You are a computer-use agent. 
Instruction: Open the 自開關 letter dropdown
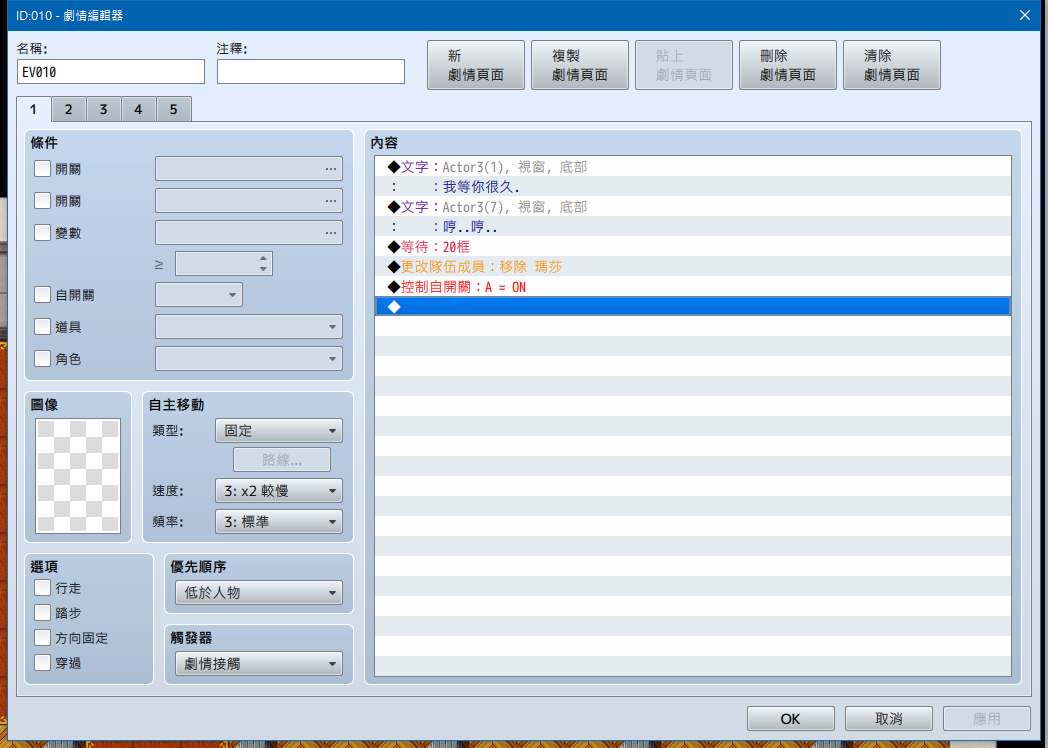(199, 295)
